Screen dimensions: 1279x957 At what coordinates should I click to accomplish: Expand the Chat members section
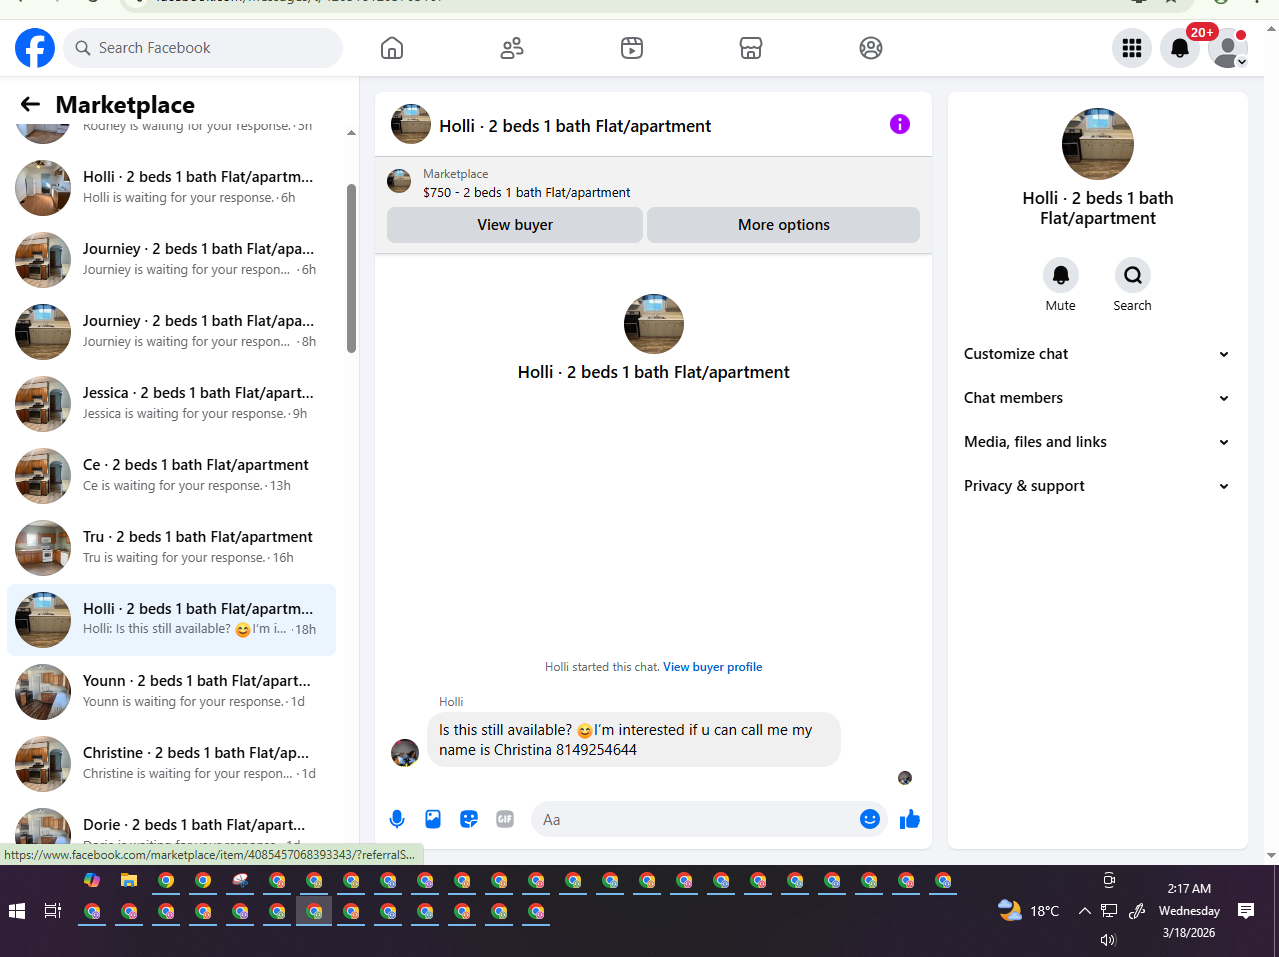[1097, 398]
